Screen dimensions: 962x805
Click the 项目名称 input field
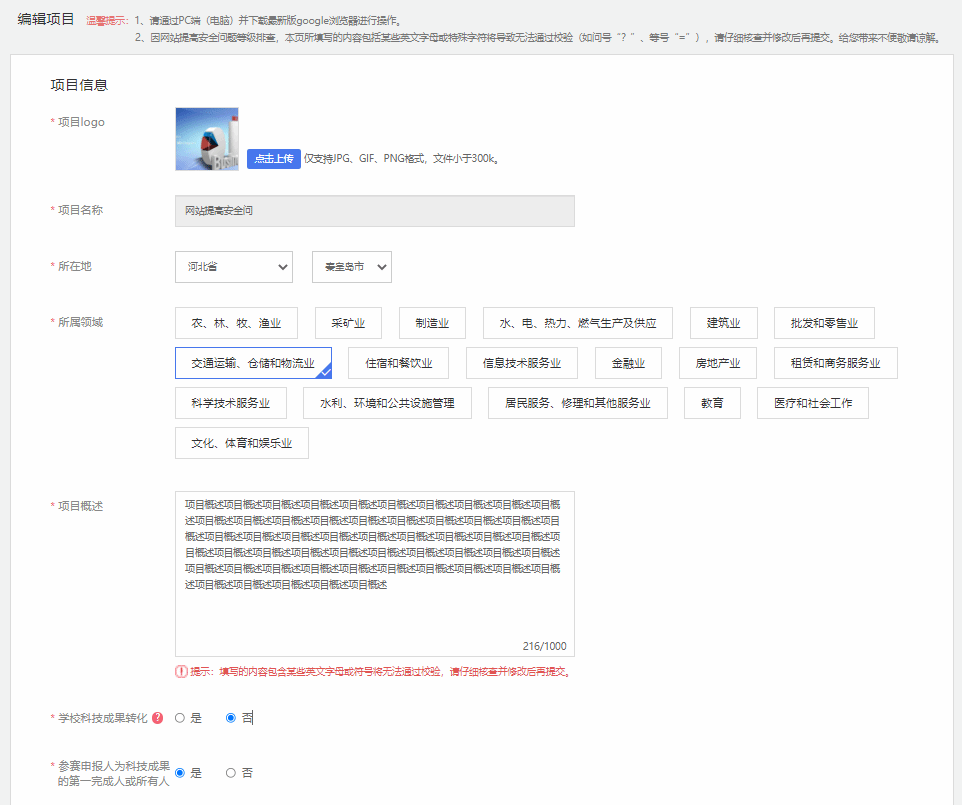pyautogui.click(x=374, y=211)
